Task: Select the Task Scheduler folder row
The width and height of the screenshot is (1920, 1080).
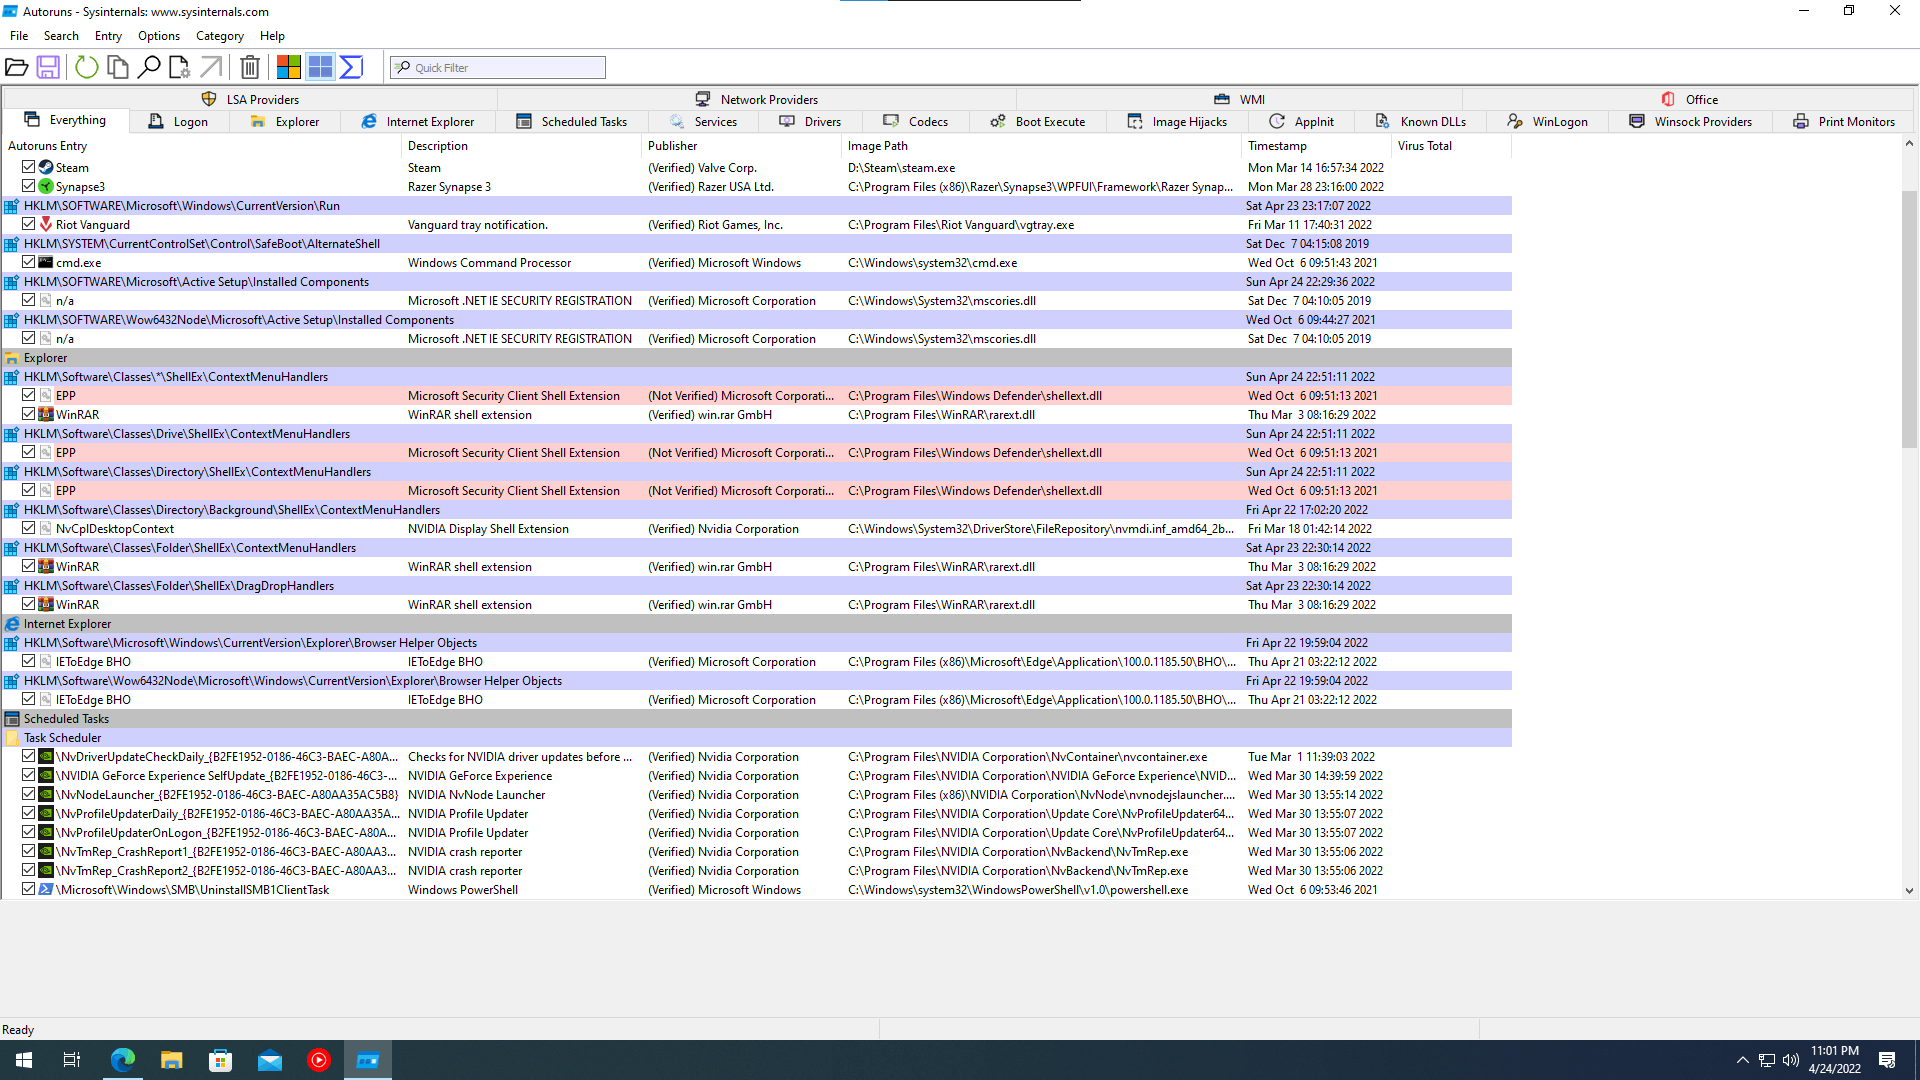Action: (62, 738)
